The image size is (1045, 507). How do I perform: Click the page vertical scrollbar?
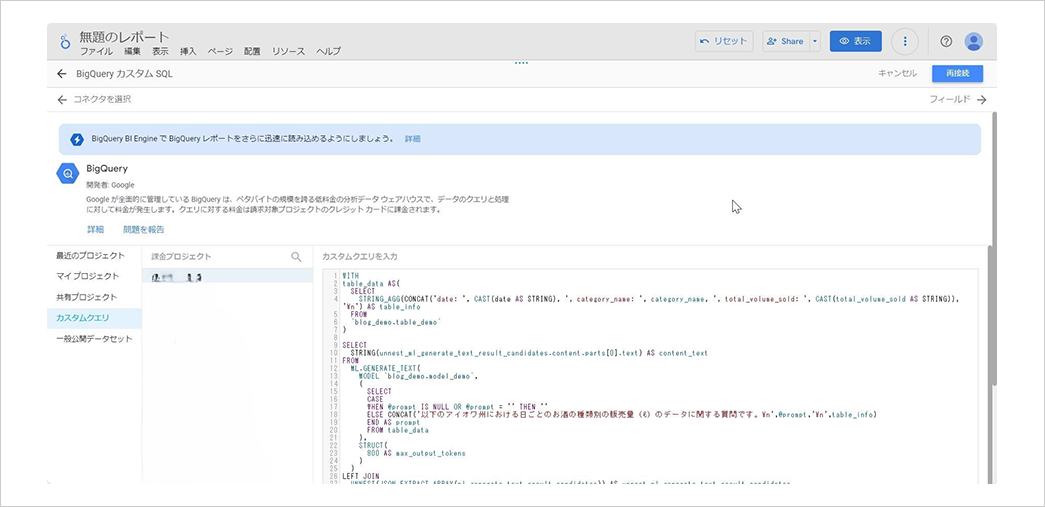click(x=992, y=247)
